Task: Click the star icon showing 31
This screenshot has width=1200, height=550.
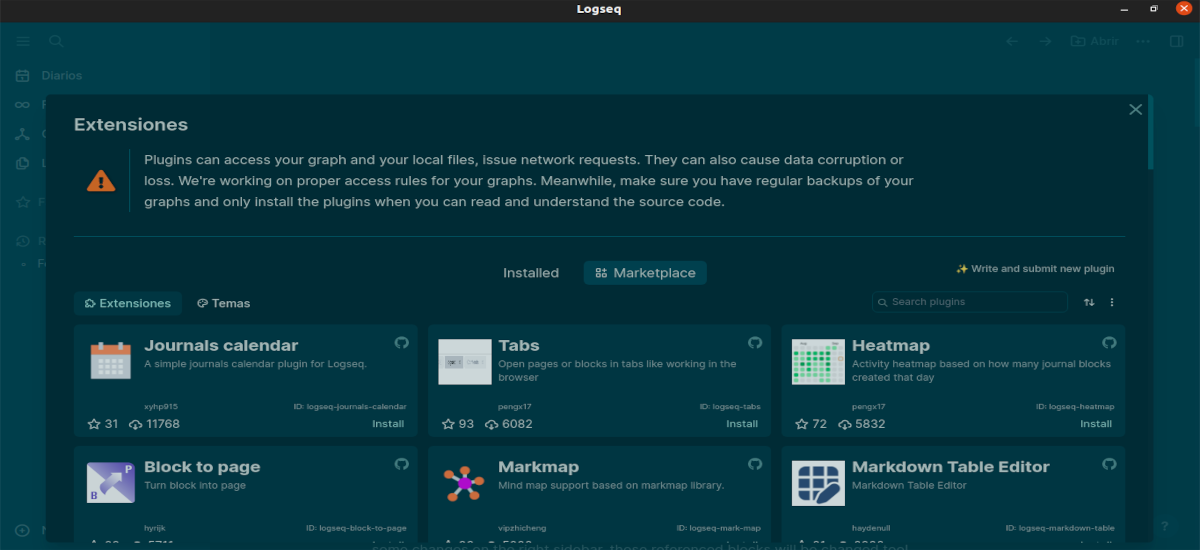Action: pyautogui.click(x=95, y=424)
